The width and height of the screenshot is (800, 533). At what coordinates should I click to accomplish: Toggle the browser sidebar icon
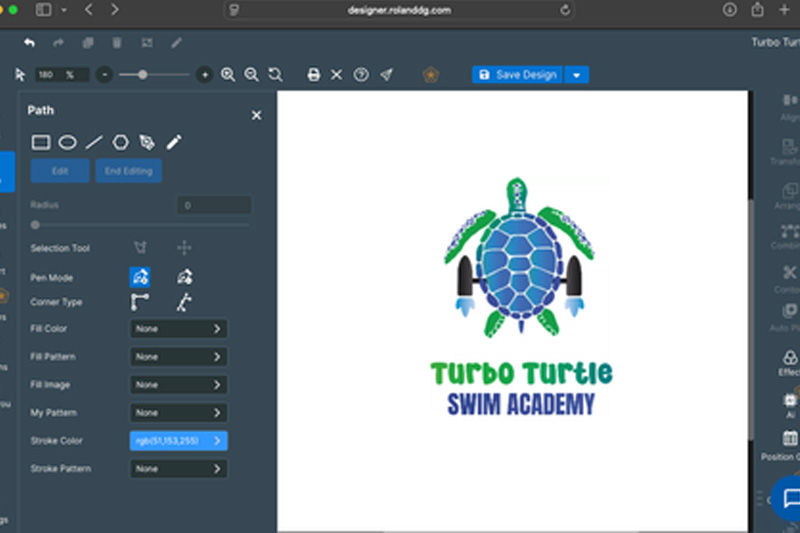point(43,10)
